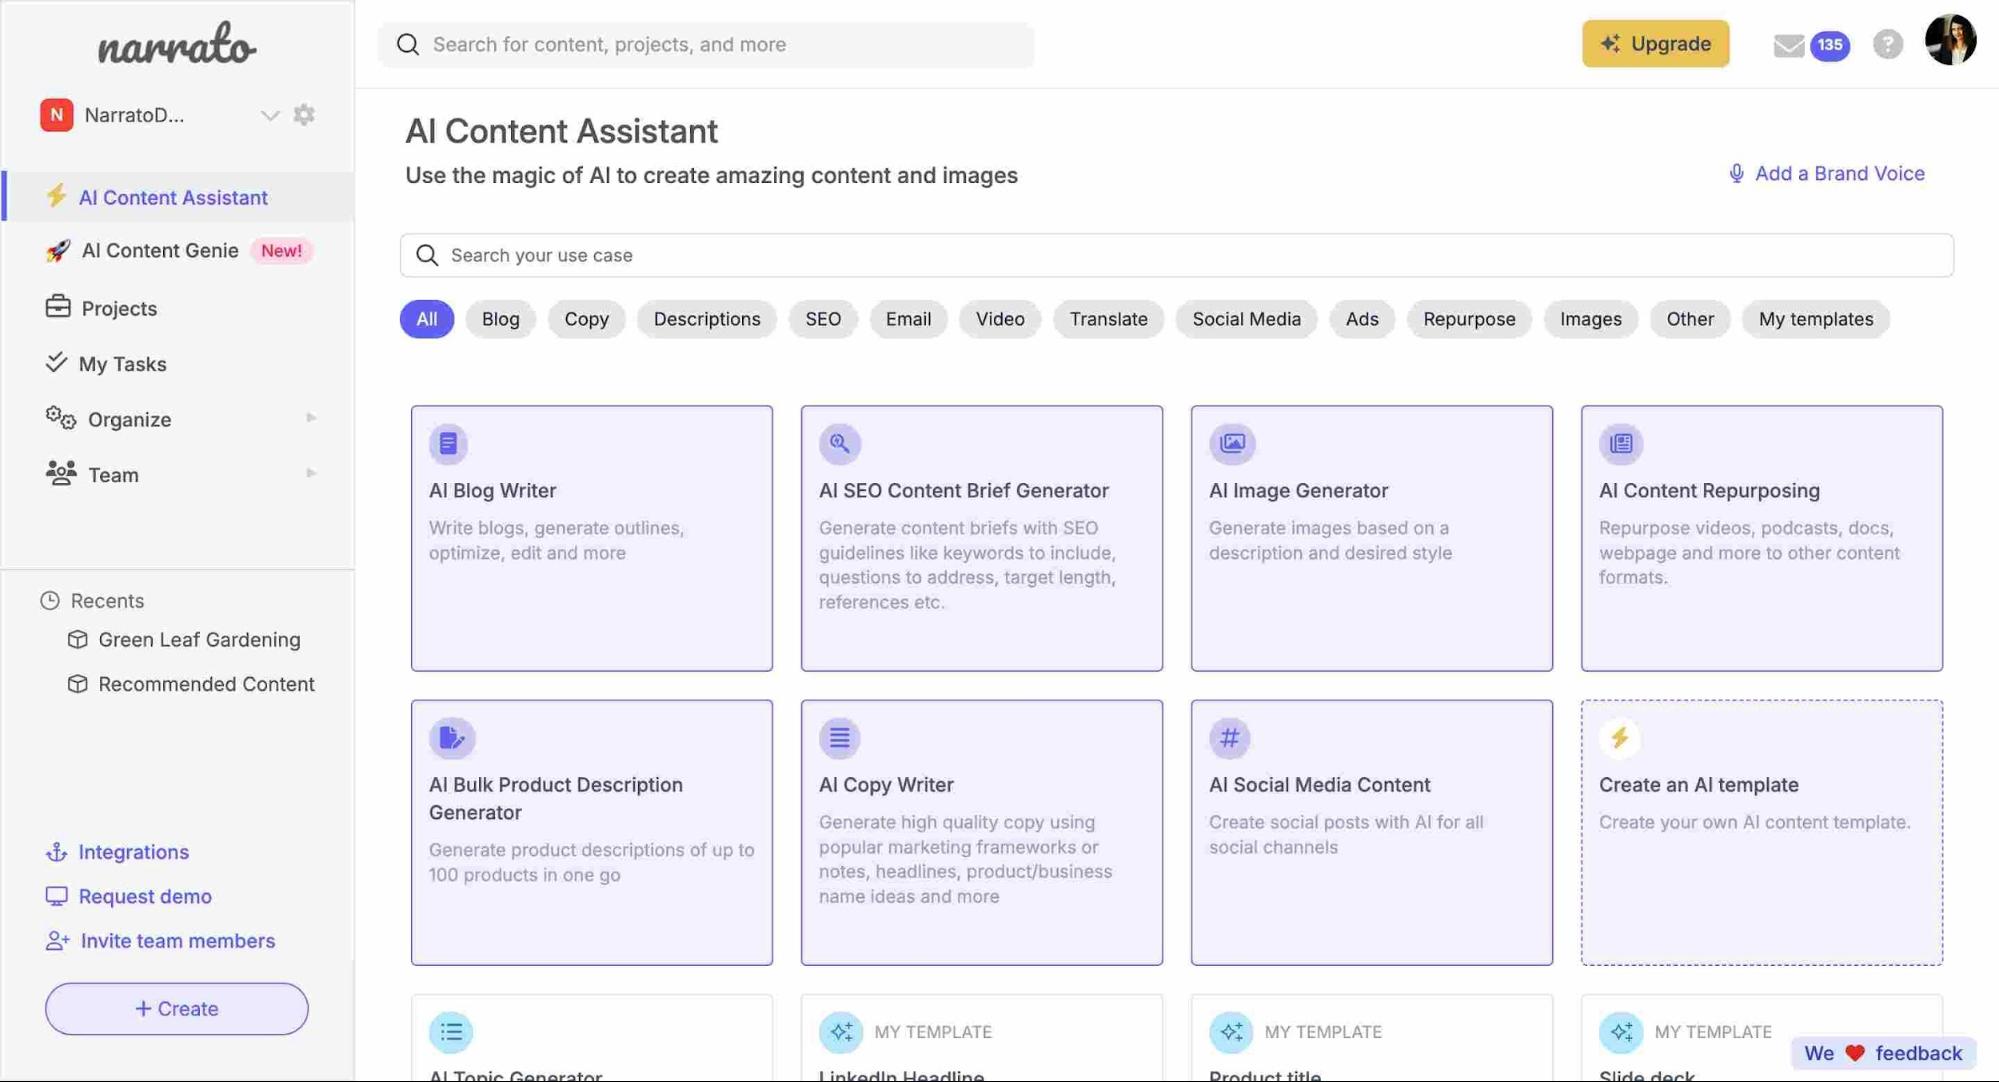Screen dimensions: 1999x1082
Task: Open the We love feedback button
Action: 1883,1053
